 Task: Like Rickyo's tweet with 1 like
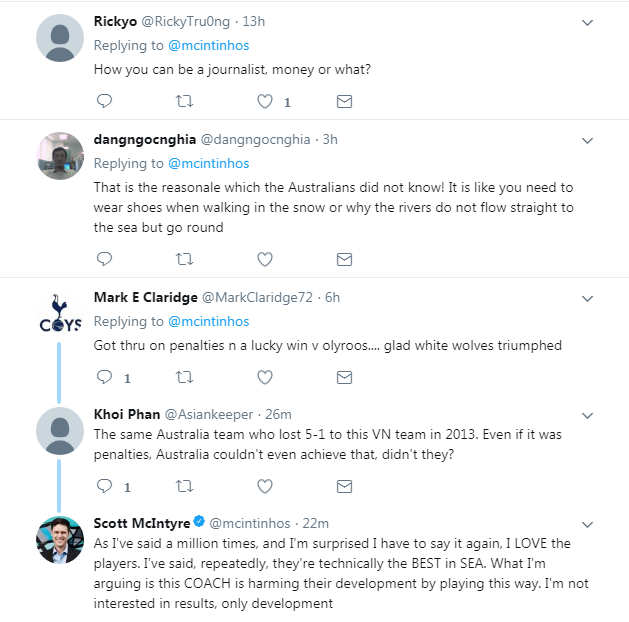coord(265,101)
